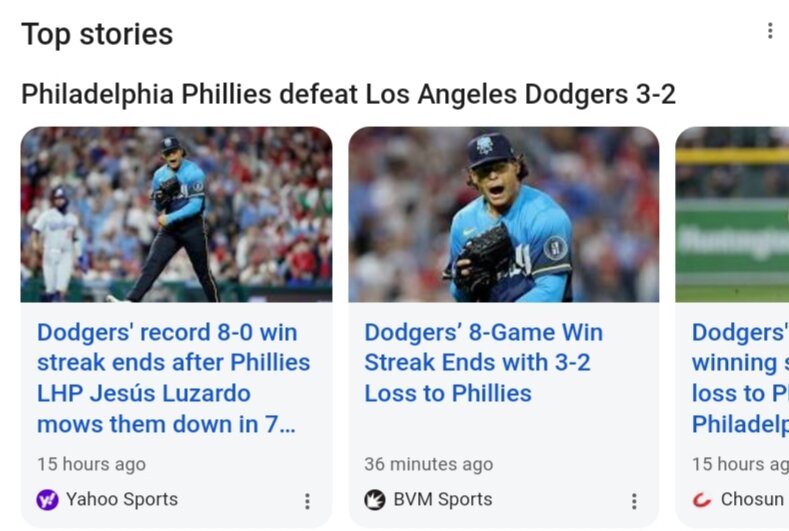
Task: Click the Chosun source name
Action: [x=752, y=499]
